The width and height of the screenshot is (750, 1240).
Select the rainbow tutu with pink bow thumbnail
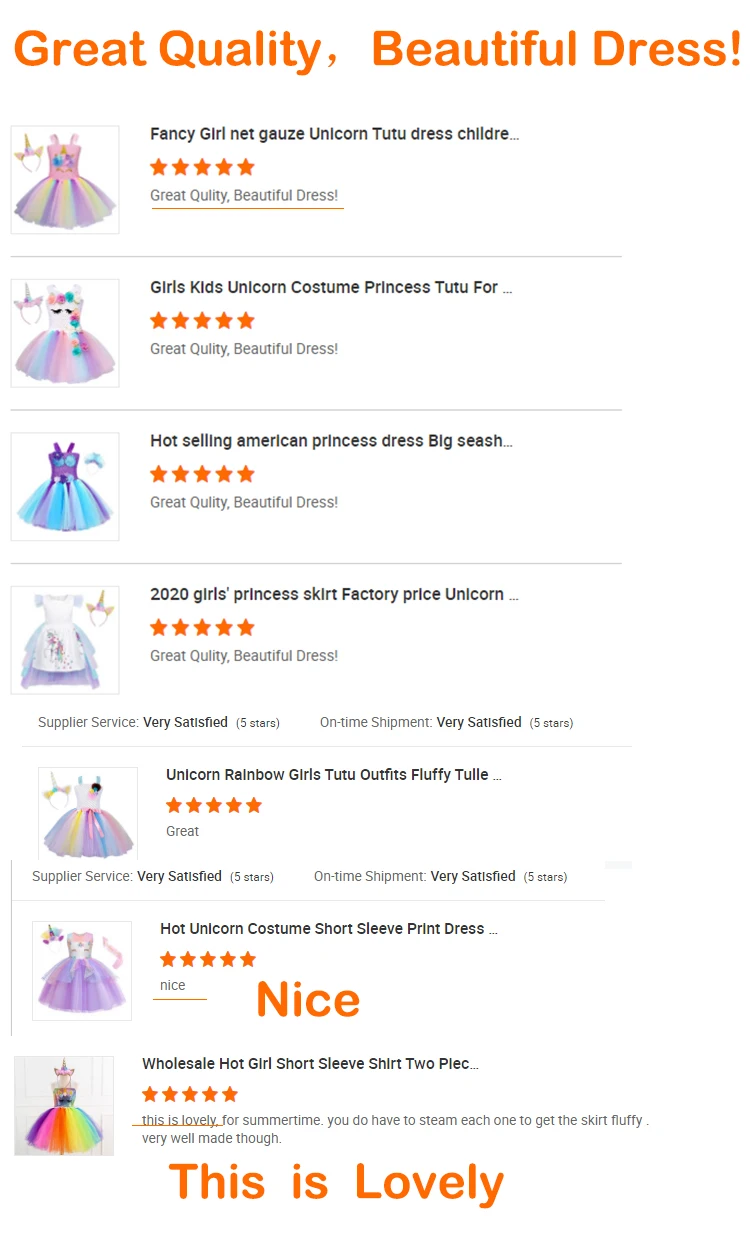[88, 814]
